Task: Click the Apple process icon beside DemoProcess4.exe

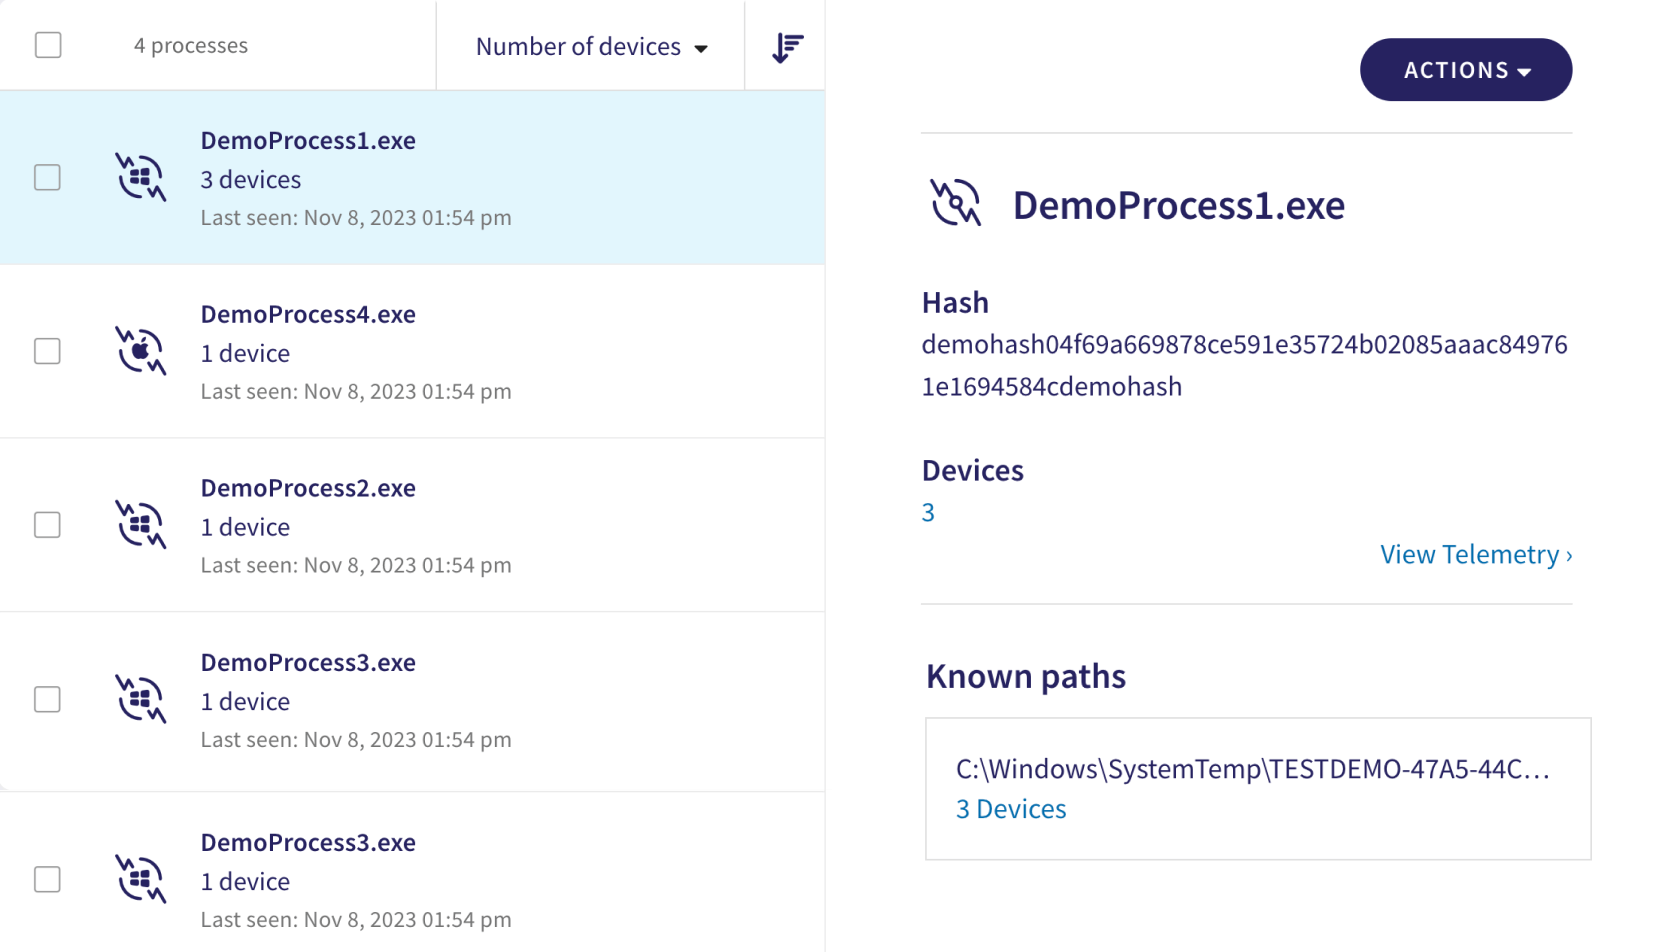Action: point(140,351)
